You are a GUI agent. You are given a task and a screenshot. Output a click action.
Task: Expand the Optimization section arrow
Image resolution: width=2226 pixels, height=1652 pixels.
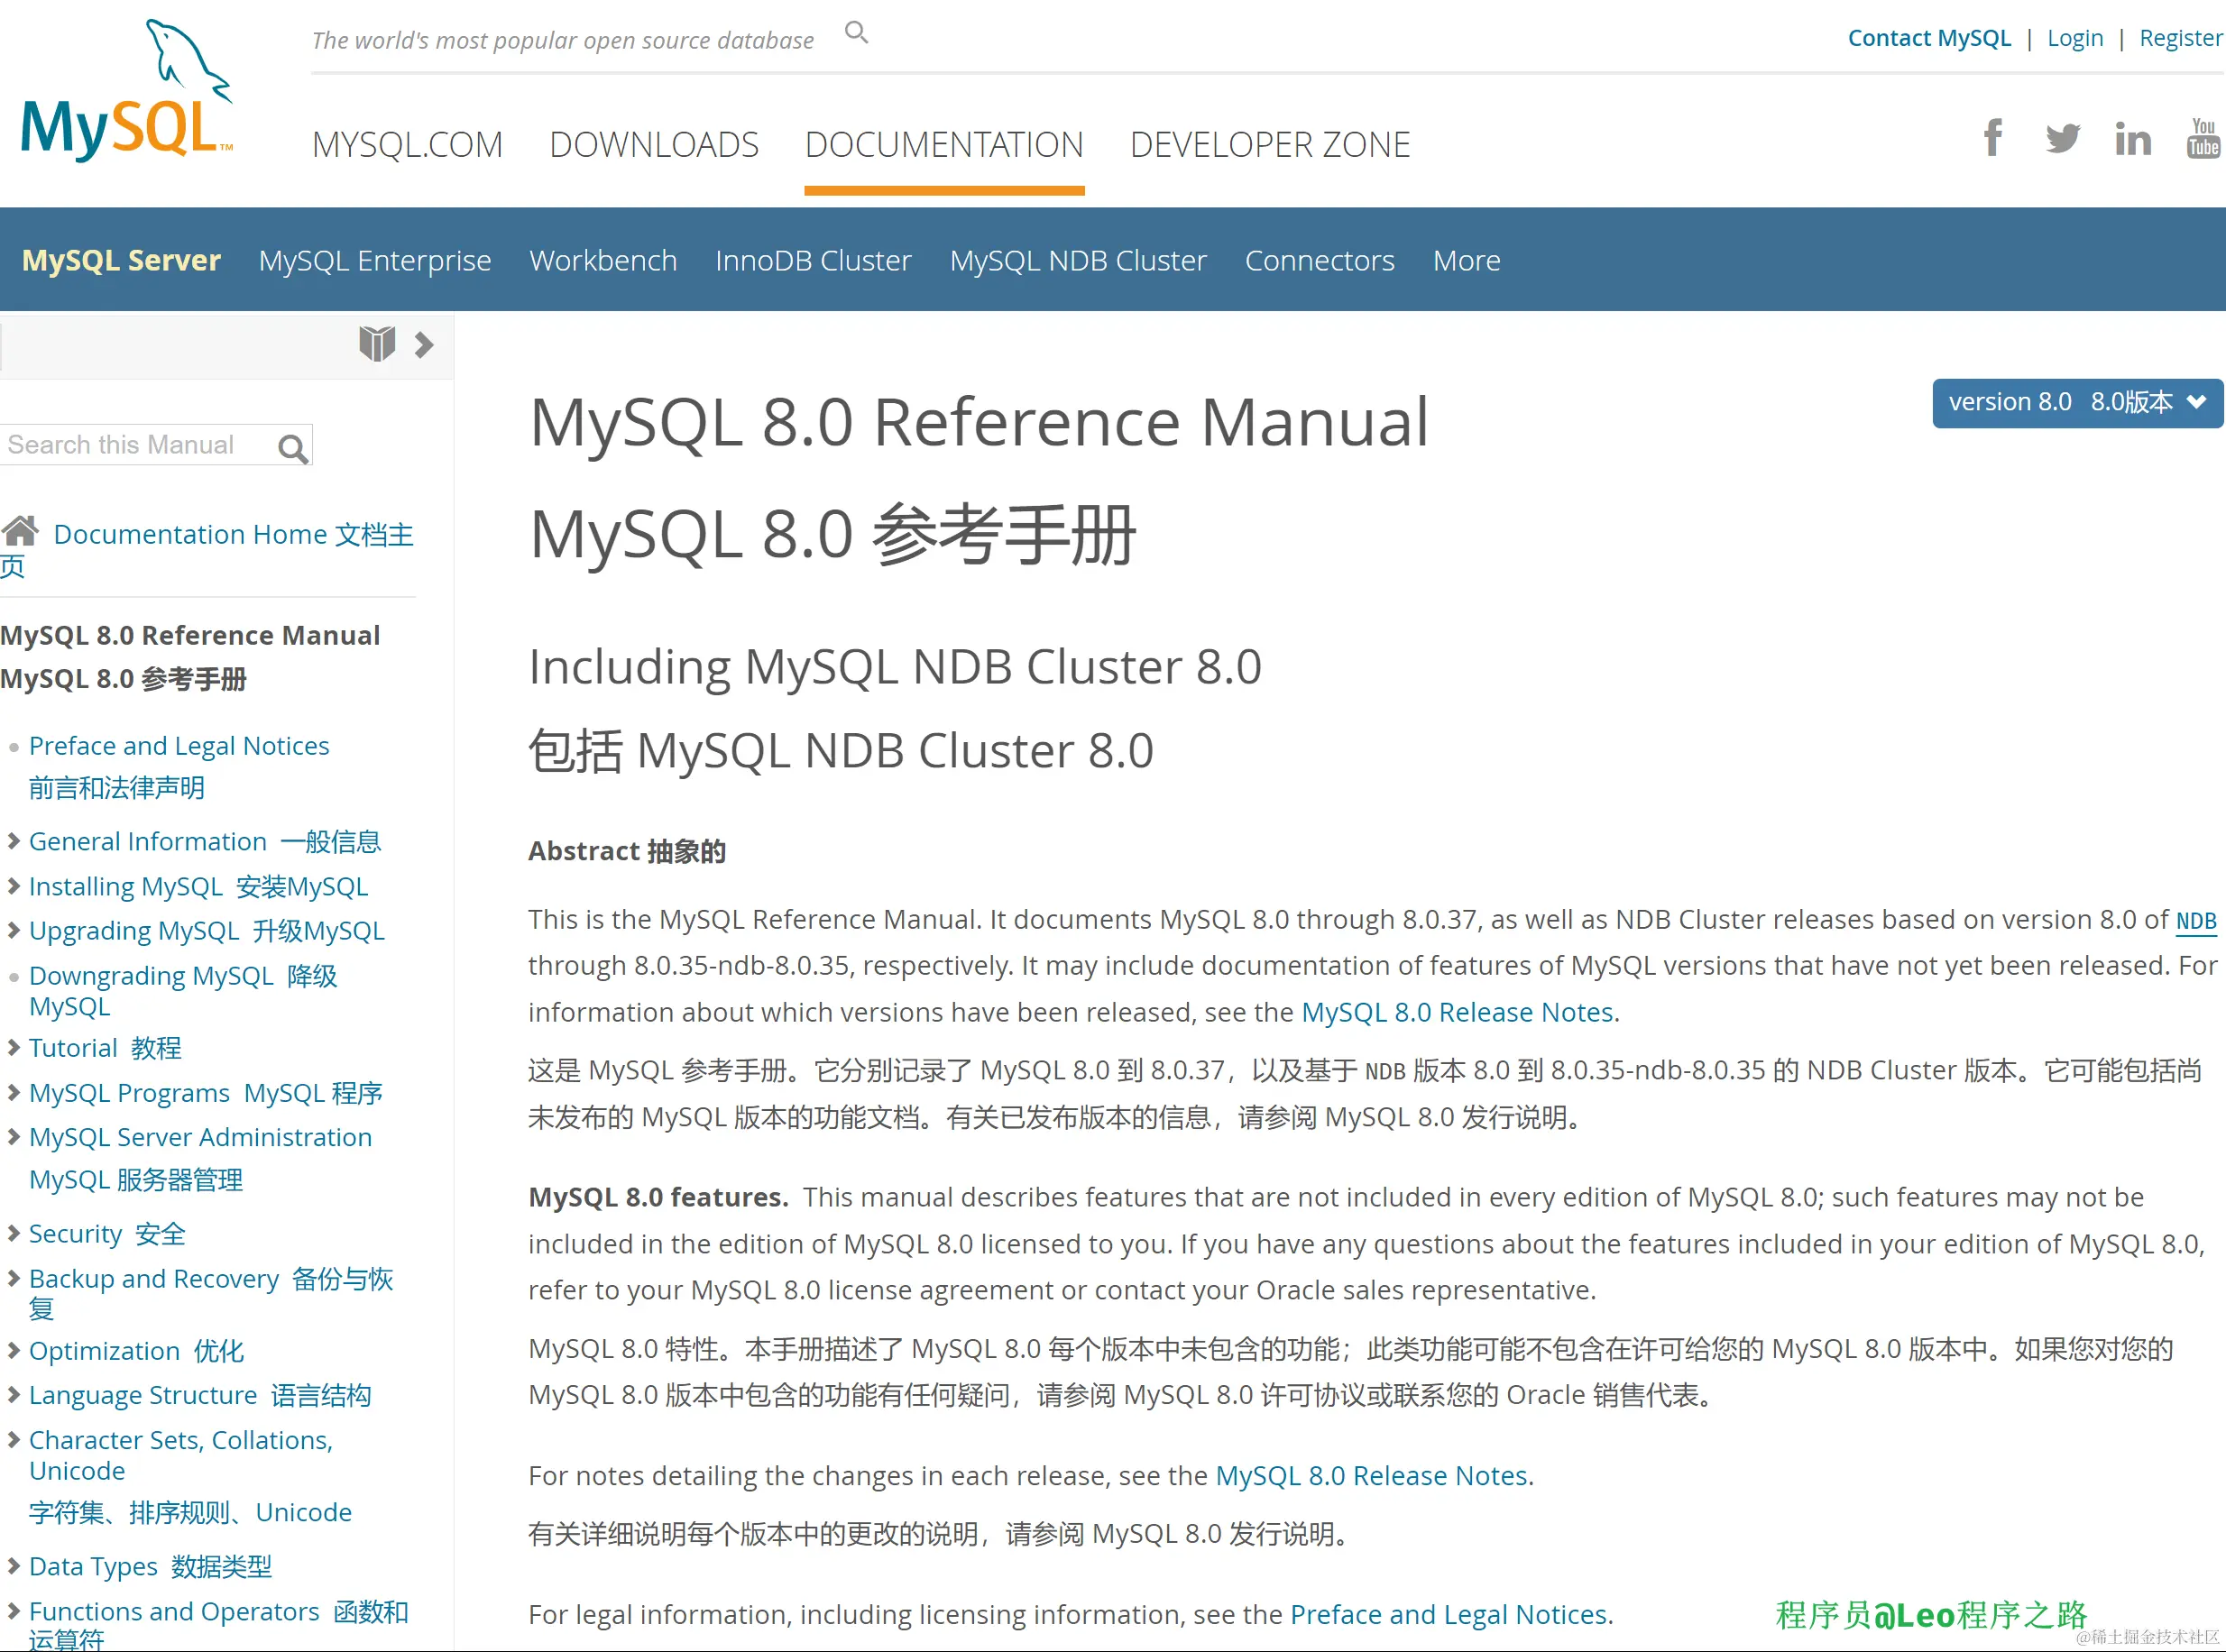14,1350
